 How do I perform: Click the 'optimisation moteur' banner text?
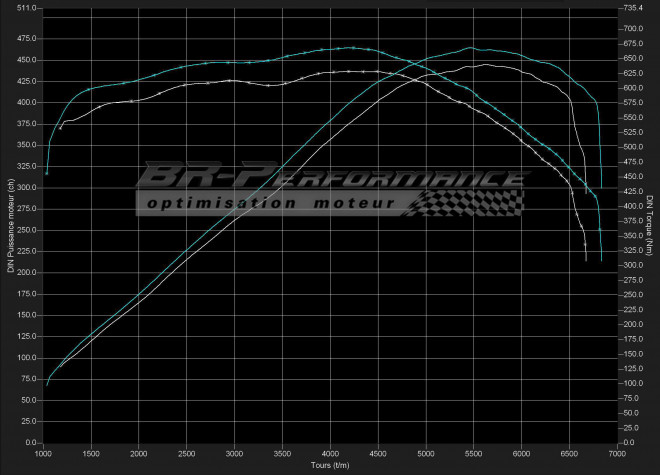(x=268, y=203)
